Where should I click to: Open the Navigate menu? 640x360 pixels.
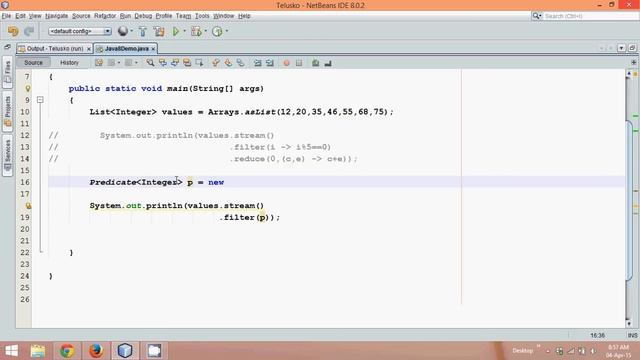tap(56, 16)
